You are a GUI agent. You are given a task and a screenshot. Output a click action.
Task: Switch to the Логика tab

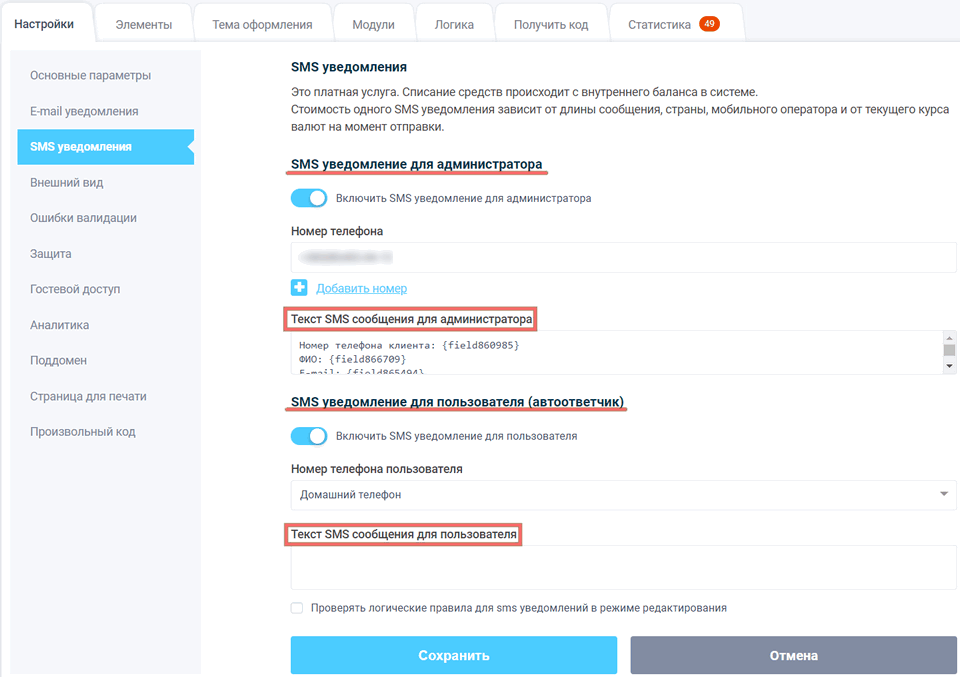(454, 20)
